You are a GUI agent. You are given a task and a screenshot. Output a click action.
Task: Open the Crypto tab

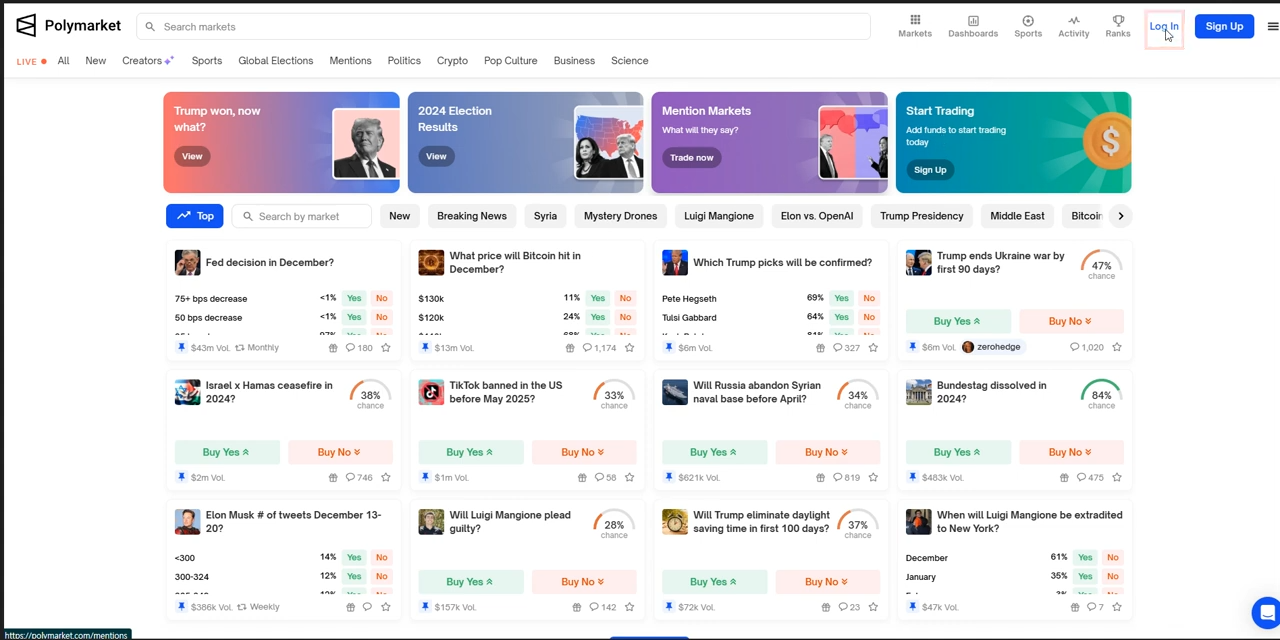coord(452,61)
